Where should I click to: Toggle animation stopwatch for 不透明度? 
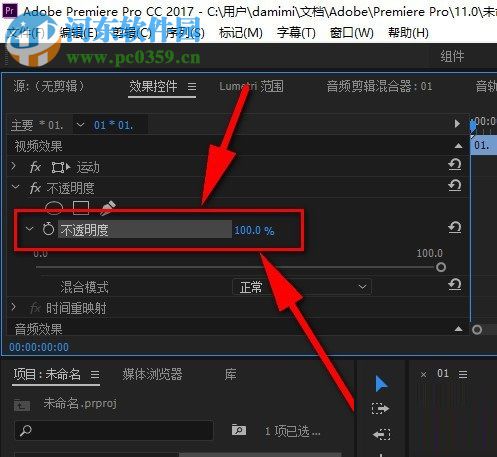click(x=48, y=229)
